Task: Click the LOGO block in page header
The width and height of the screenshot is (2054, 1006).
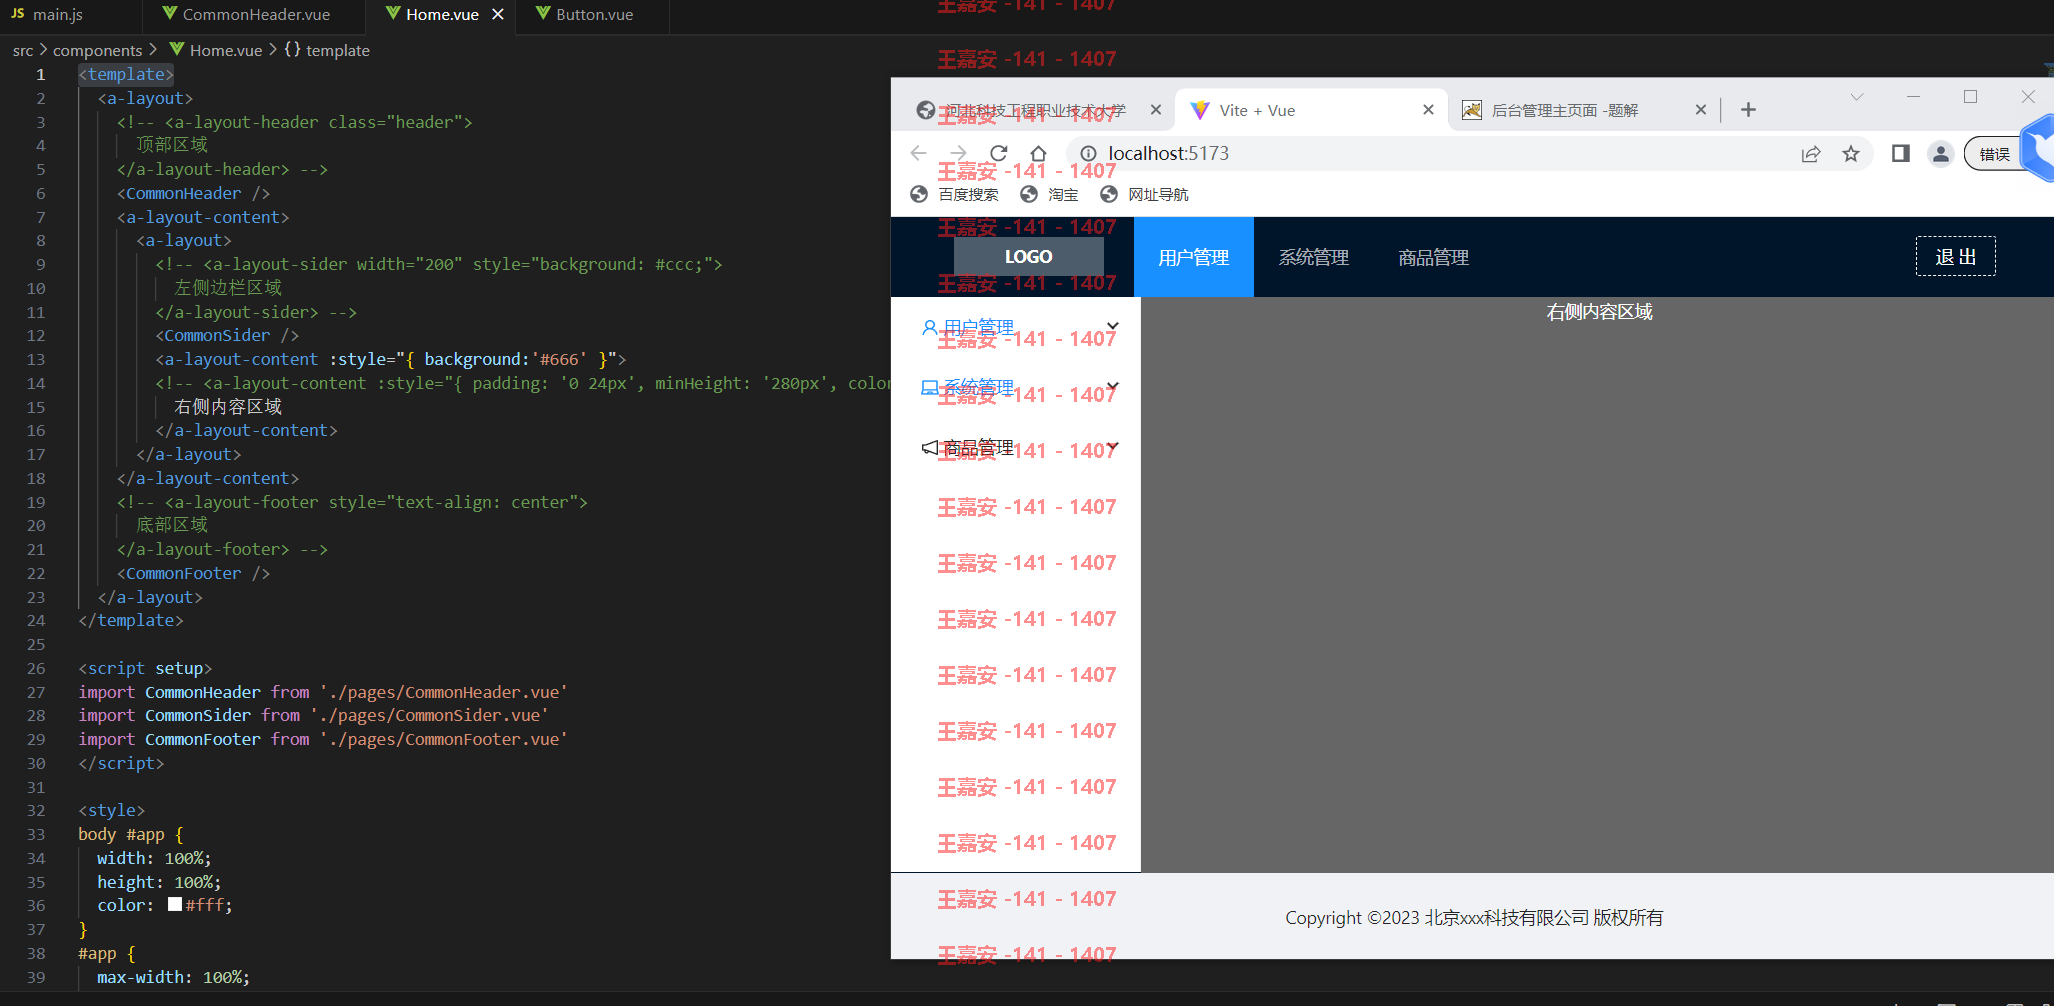Action: [1028, 257]
